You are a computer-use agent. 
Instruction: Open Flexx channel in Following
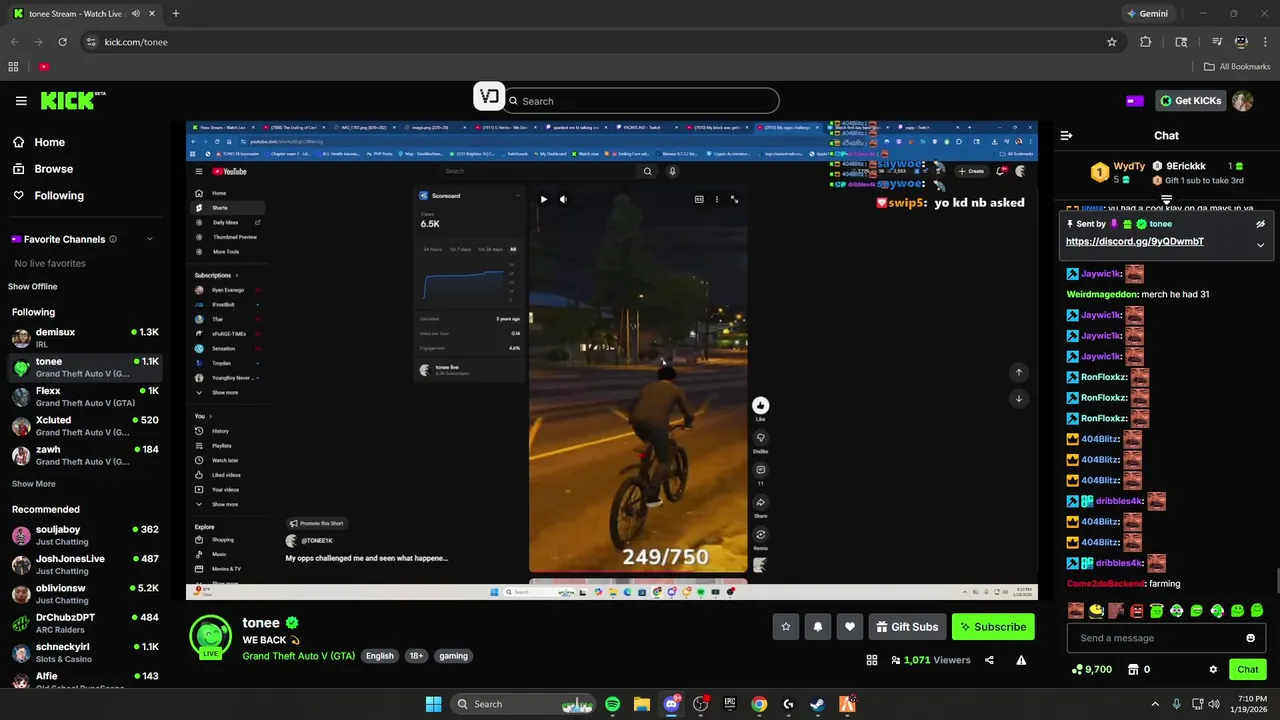pos(85,396)
